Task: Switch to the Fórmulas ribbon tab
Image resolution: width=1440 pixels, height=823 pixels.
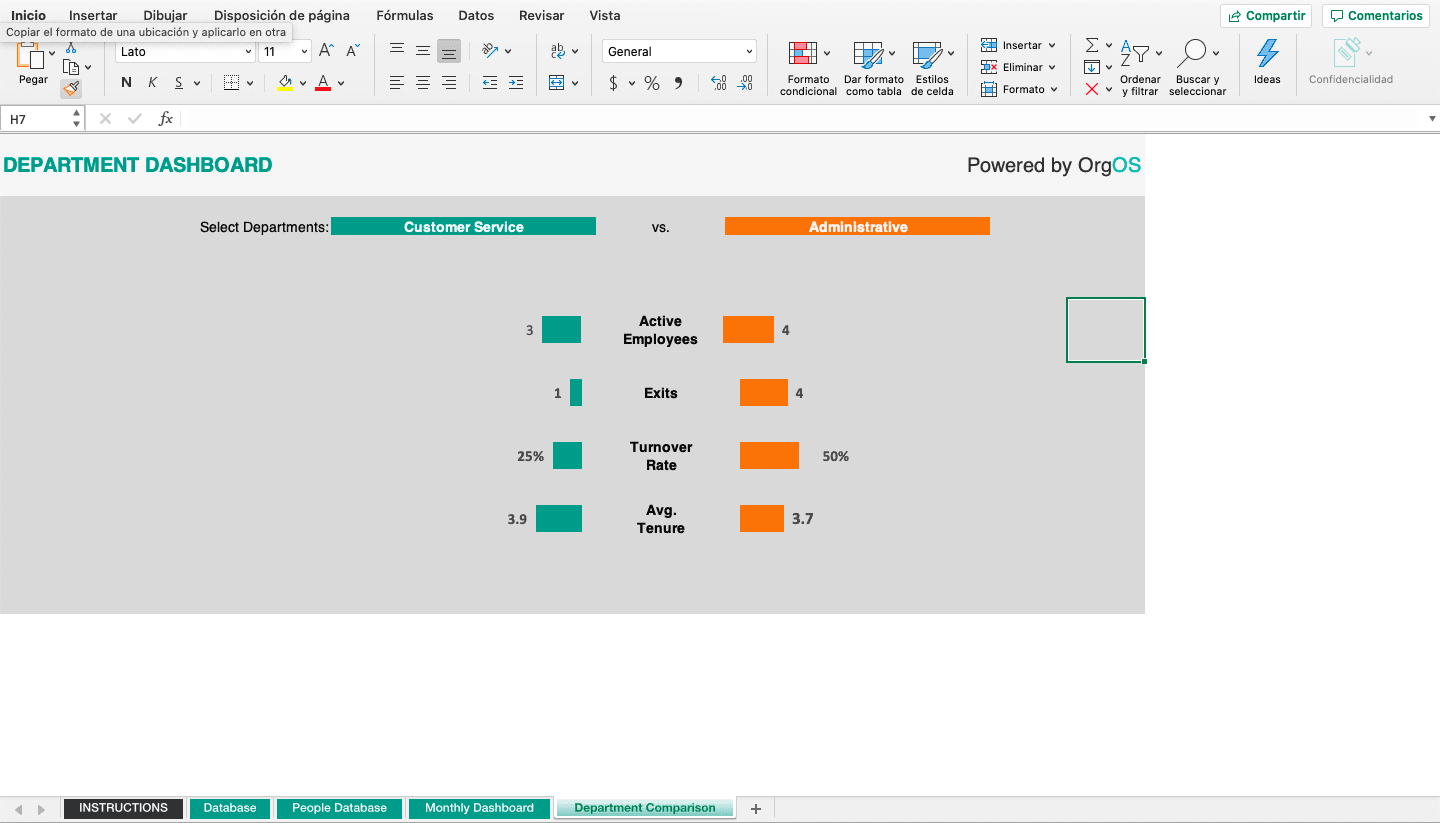Action: (x=405, y=15)
